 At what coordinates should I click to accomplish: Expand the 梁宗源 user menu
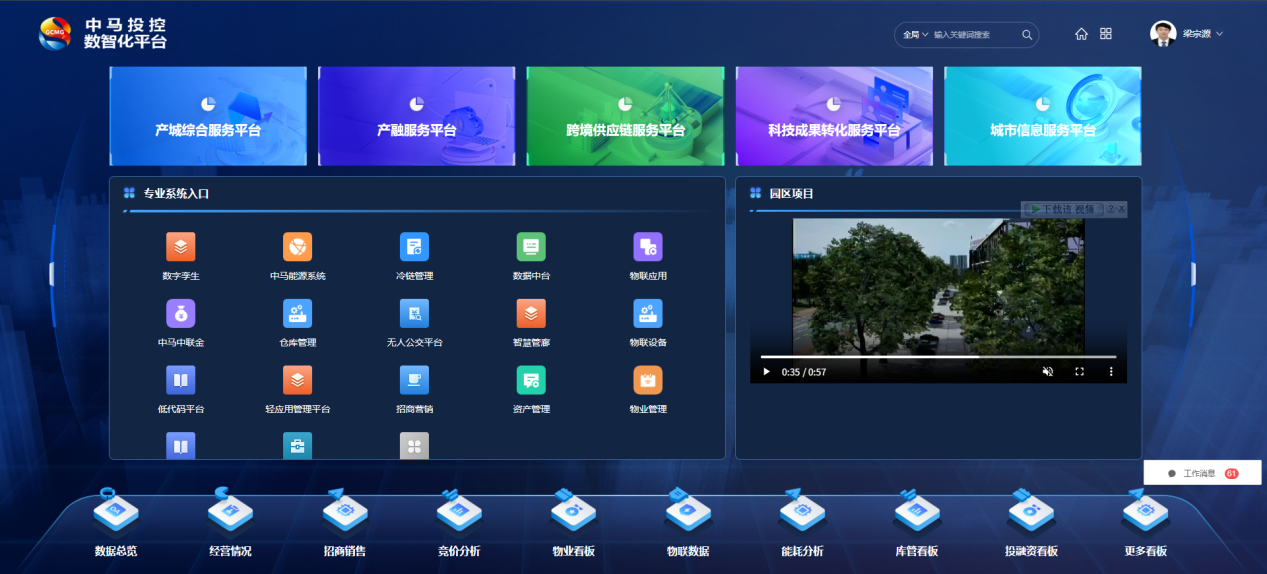coord(1203,34)
